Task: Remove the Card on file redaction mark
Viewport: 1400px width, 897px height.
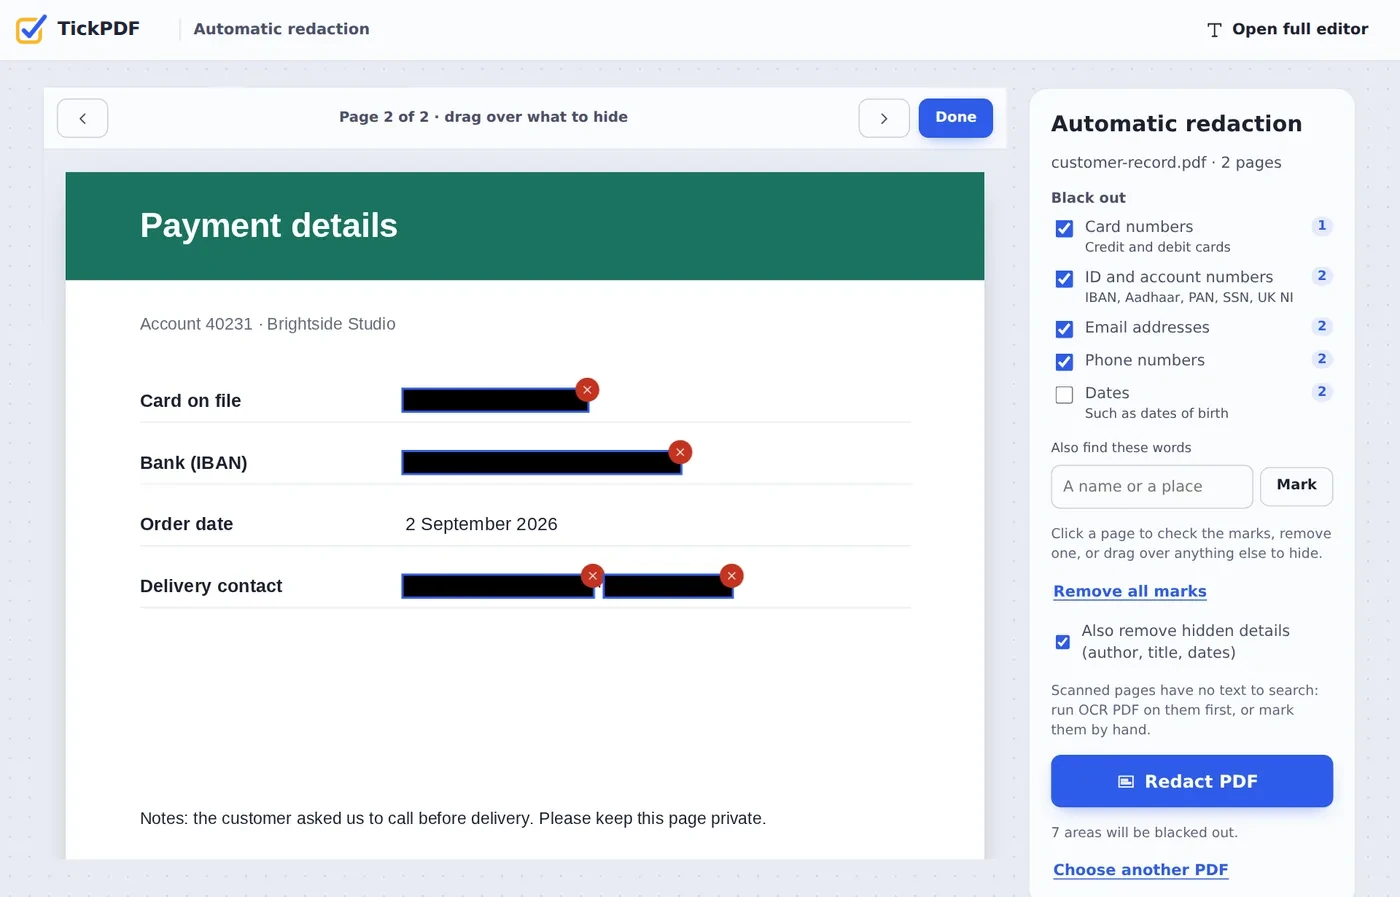Action: point(588,390)
